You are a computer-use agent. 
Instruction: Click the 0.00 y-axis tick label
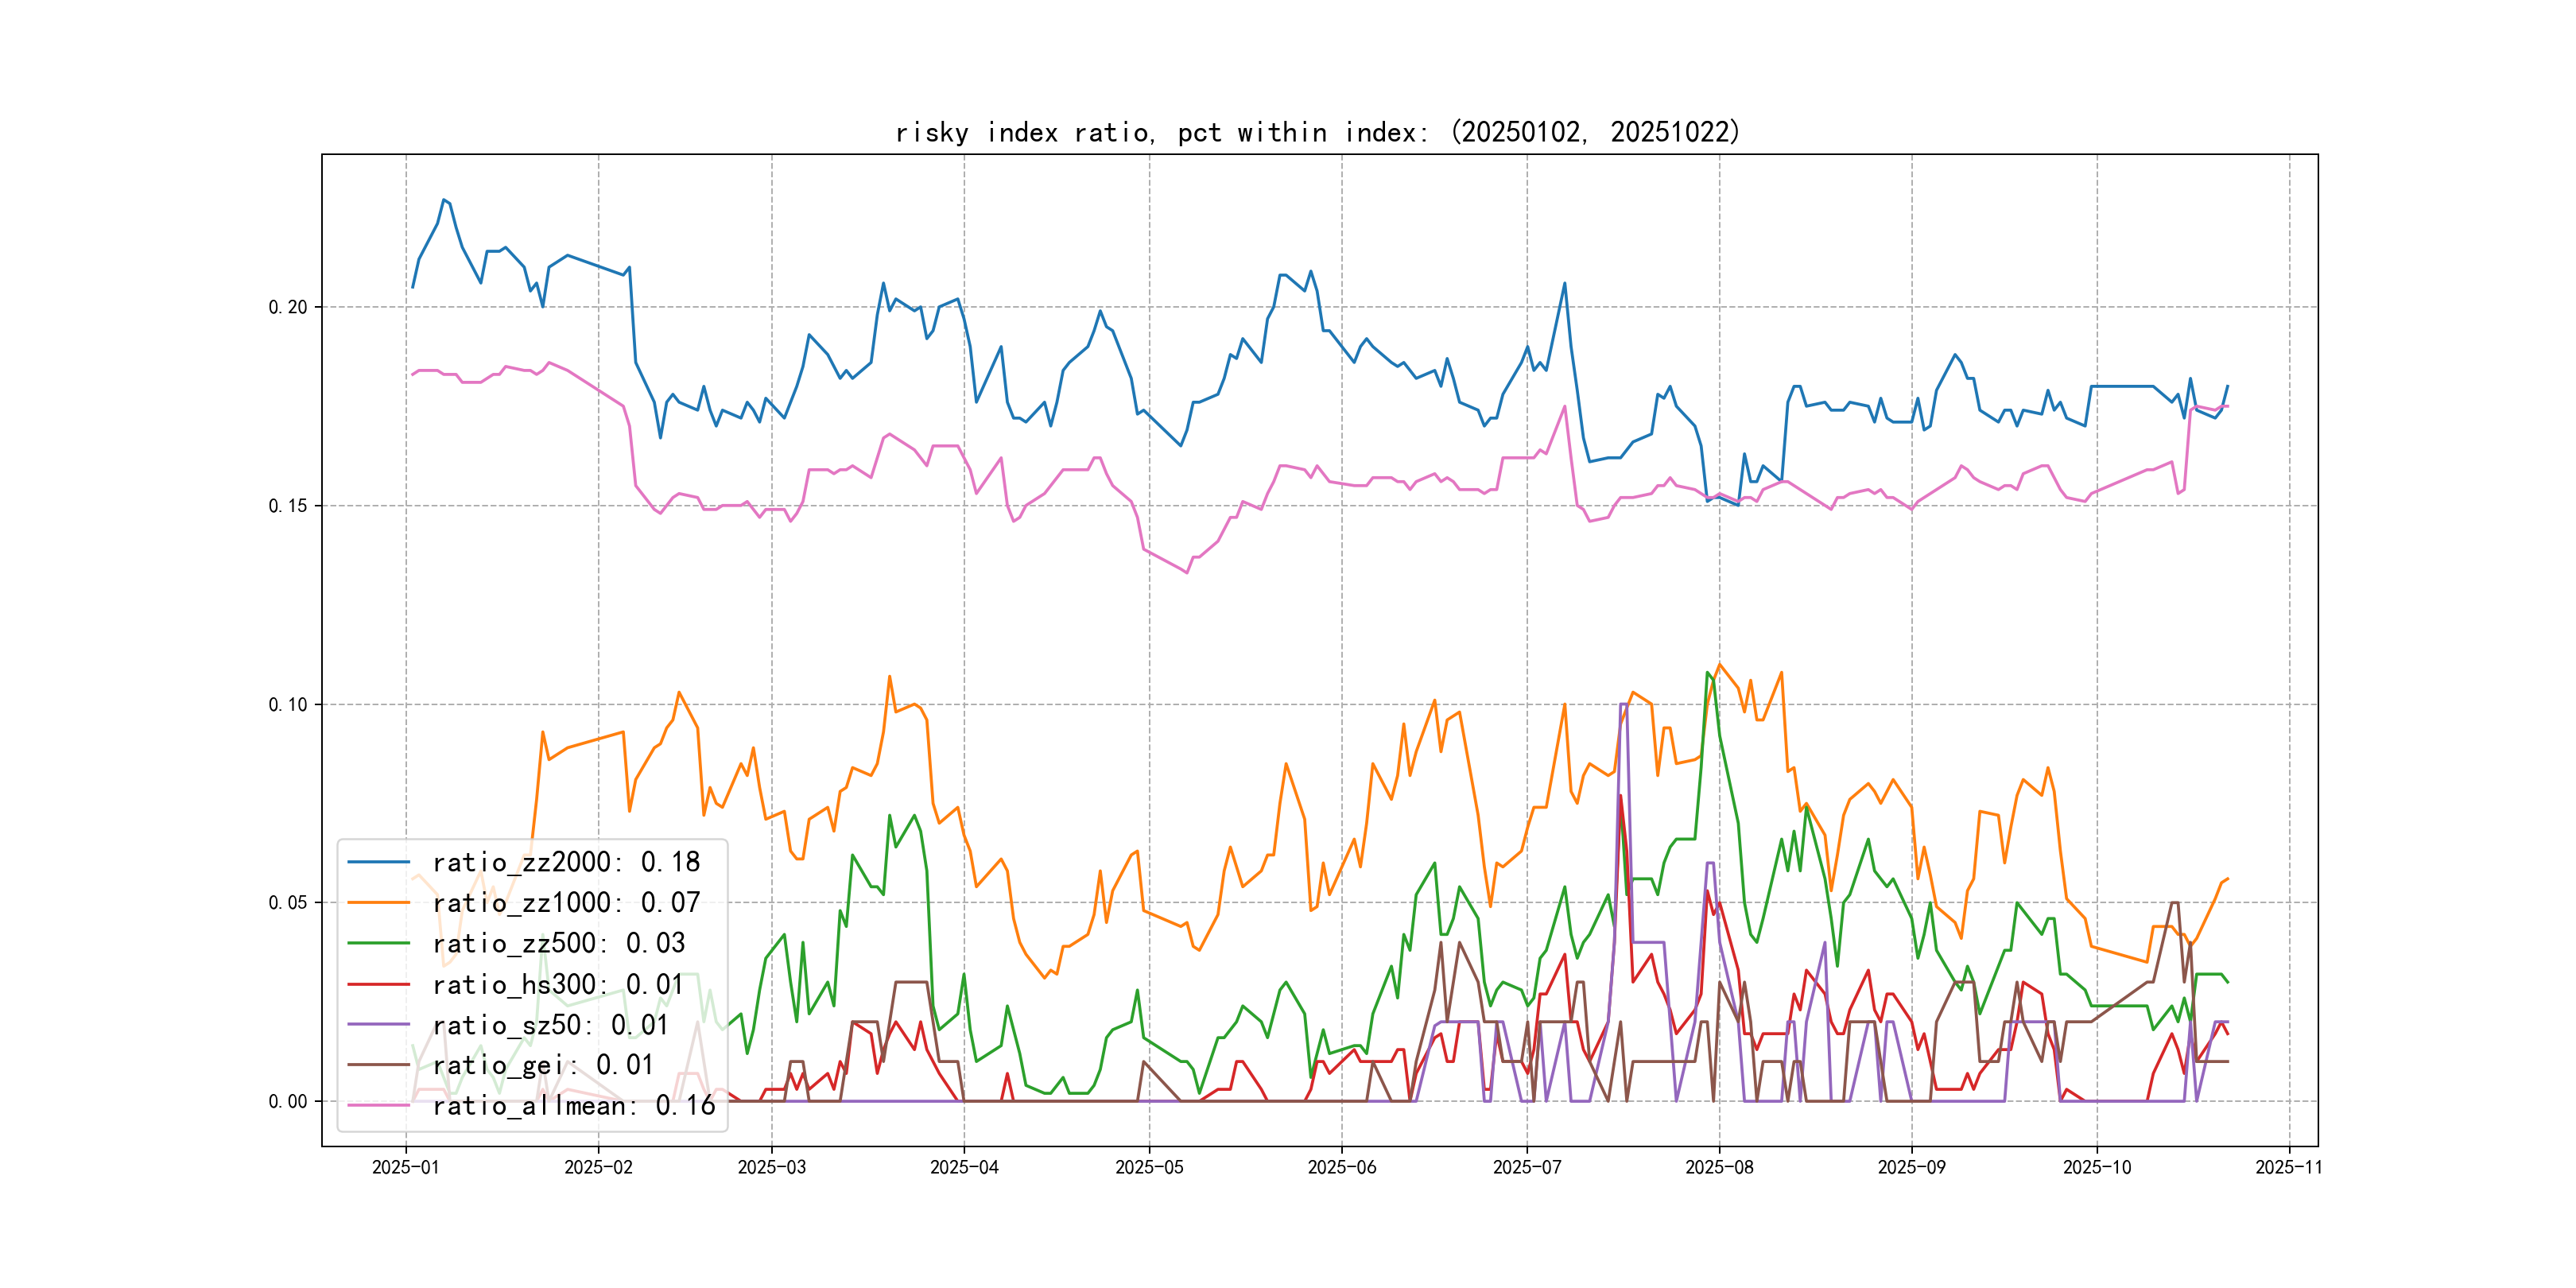[287, 1101]
